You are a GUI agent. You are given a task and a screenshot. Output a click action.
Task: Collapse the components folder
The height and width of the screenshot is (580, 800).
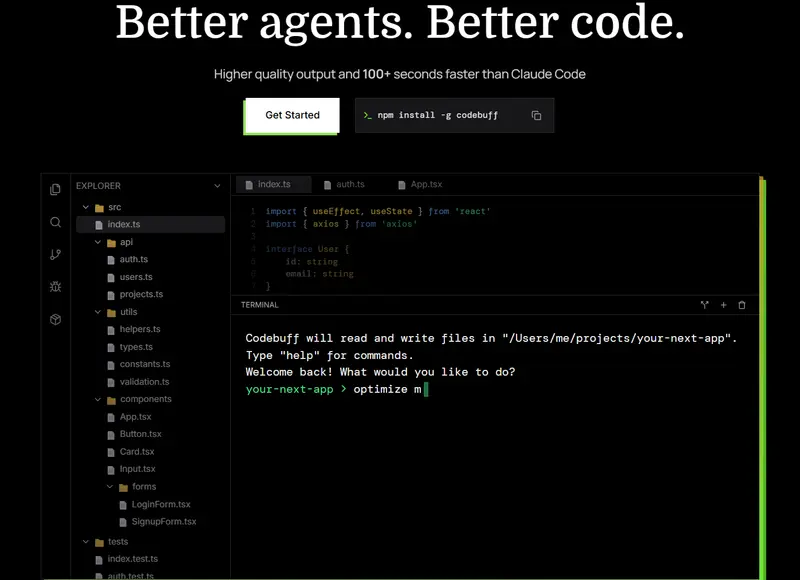(98, 399)
